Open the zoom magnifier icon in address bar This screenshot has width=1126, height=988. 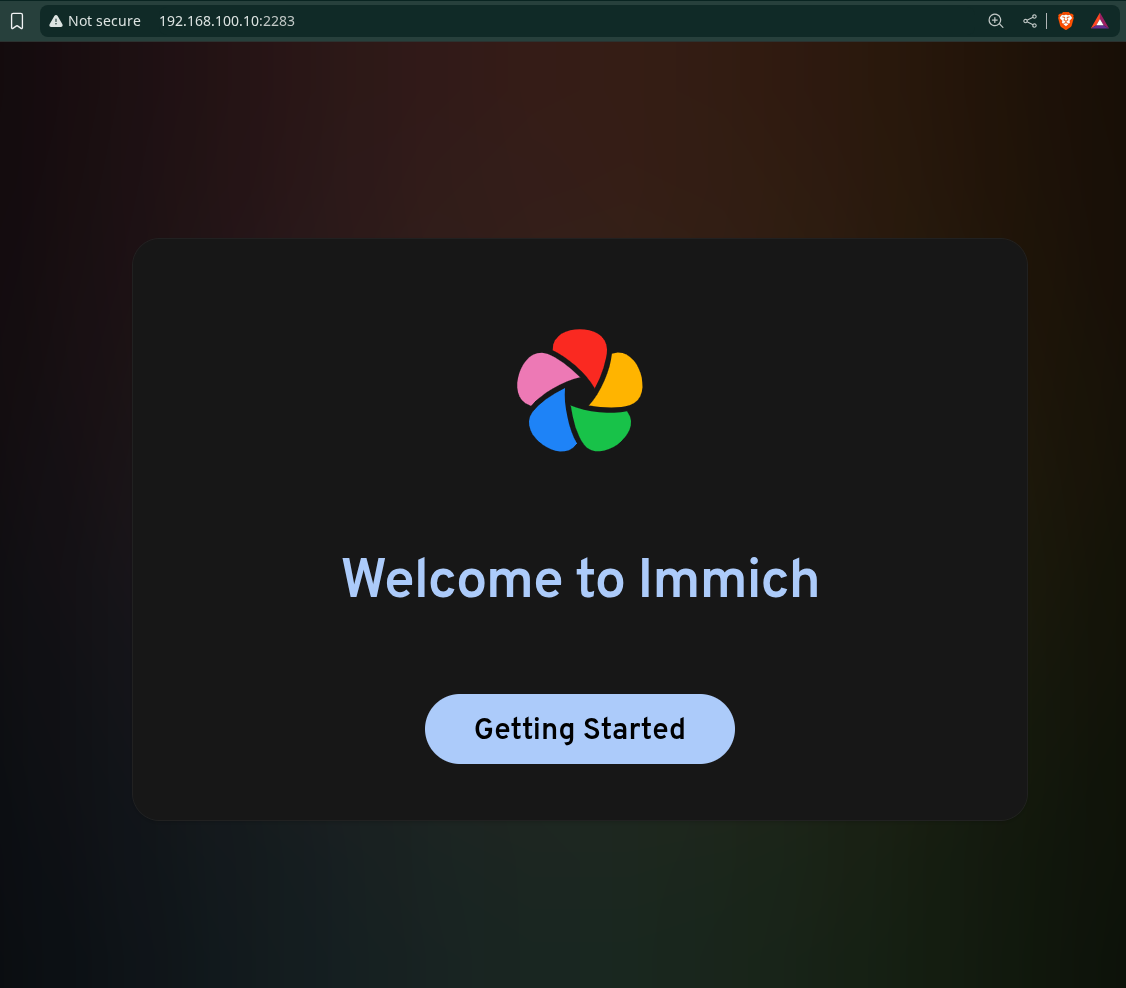tap(995, 21)
